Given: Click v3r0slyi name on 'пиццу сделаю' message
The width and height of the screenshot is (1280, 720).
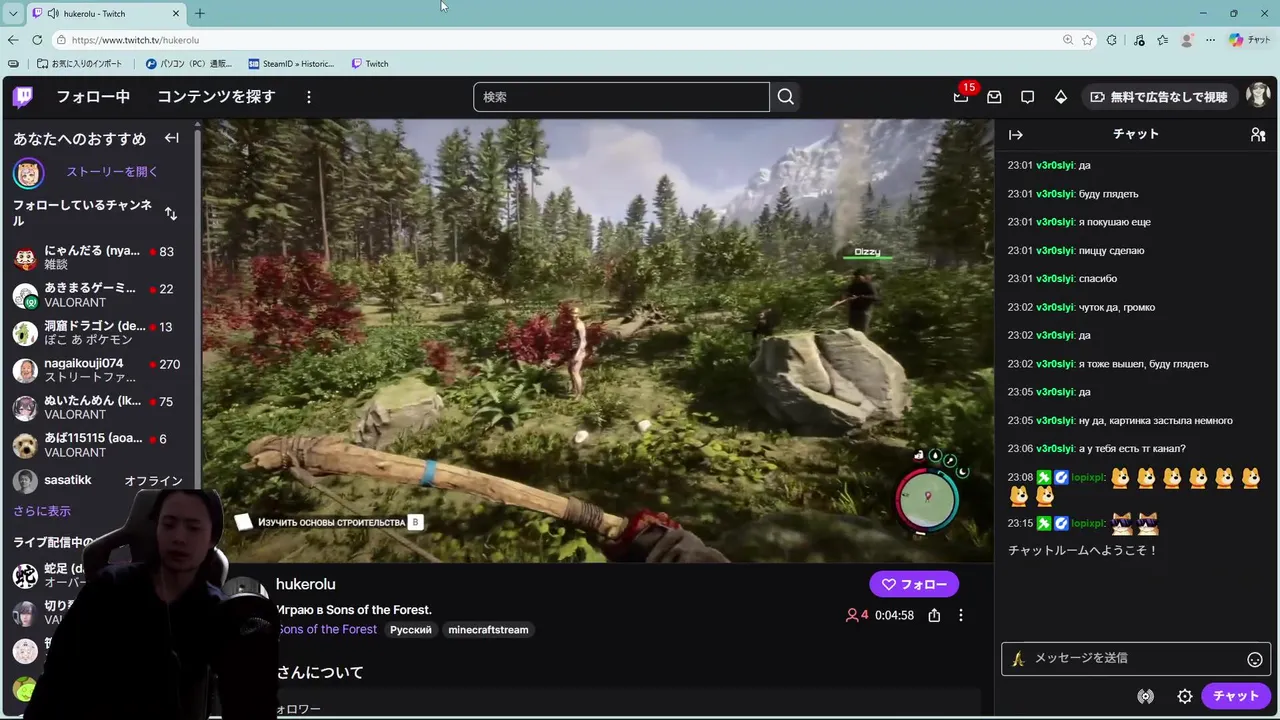Looking at the screenshot, I should click(x=1054, y=251).
